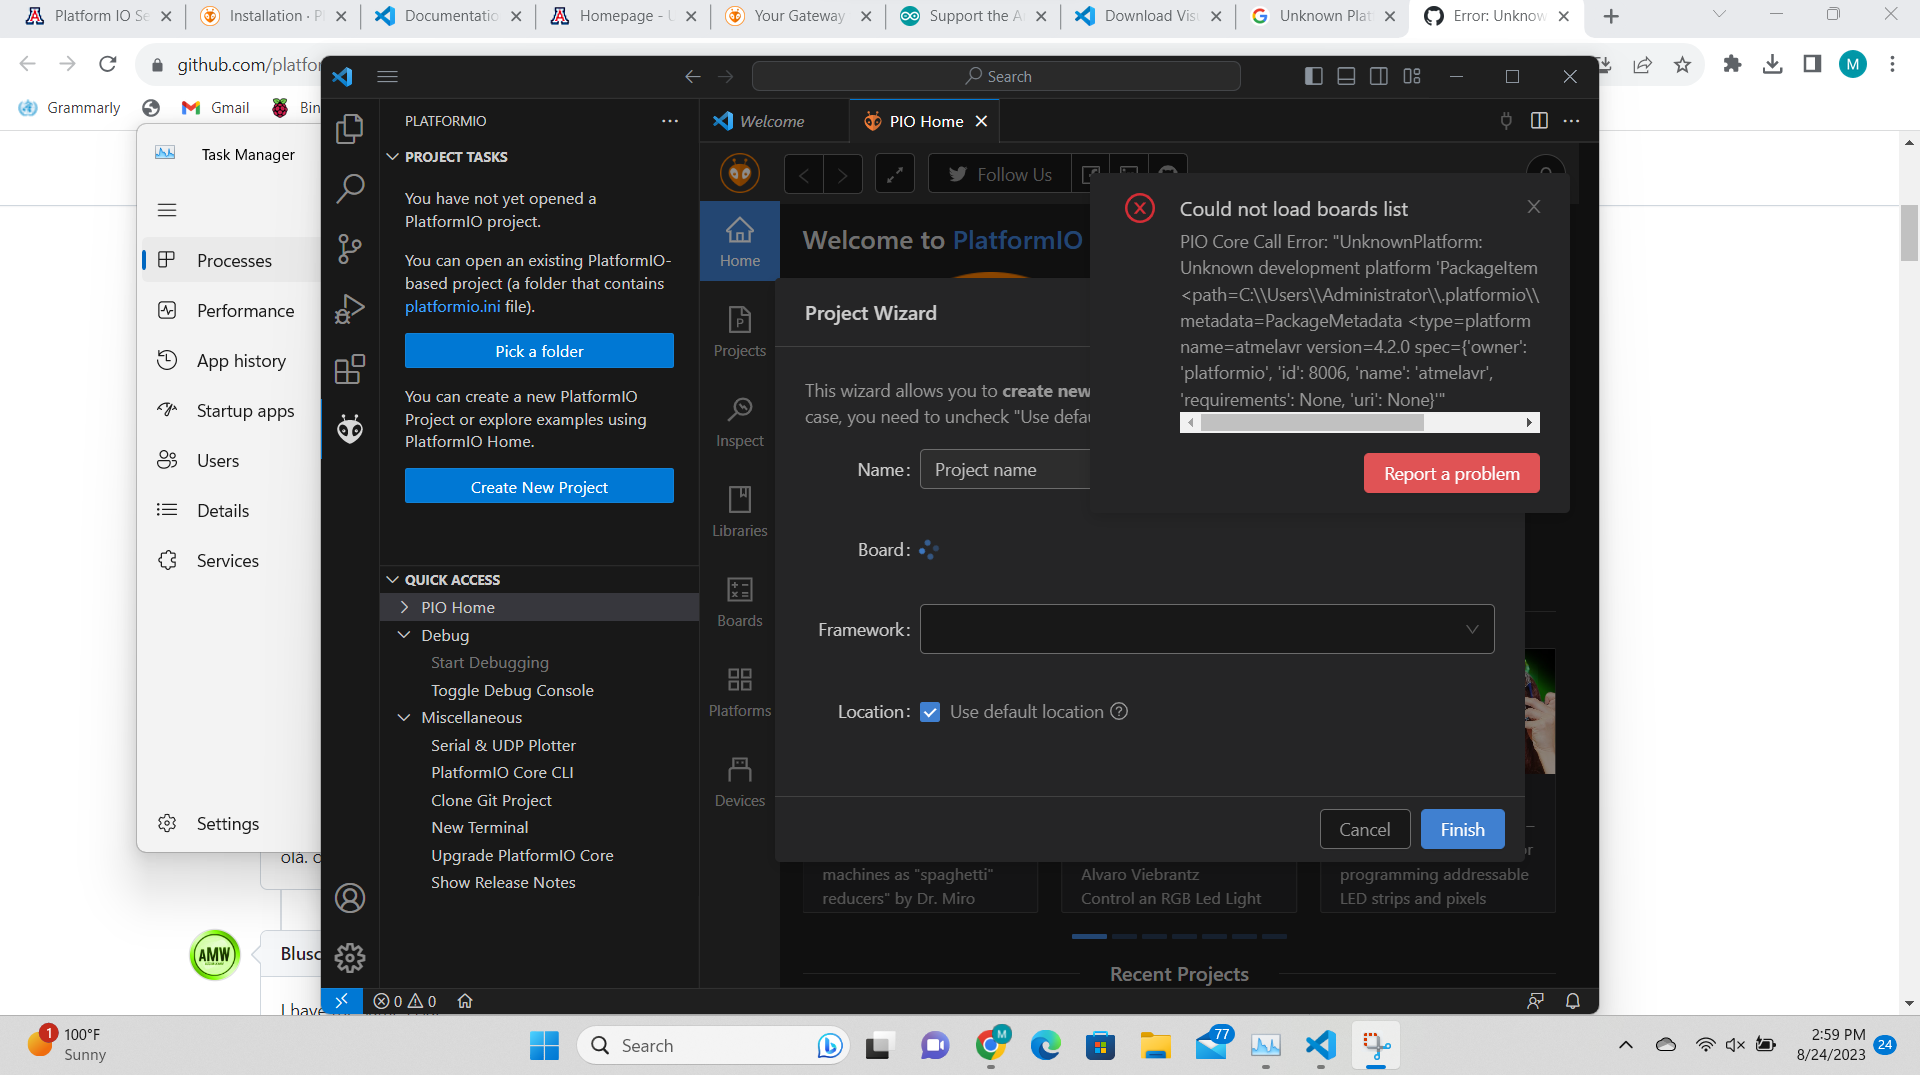Screen dimensions: 1920x1075
Task: Dismiss the Could not load boards list notification
Action: coord(1534,207)
